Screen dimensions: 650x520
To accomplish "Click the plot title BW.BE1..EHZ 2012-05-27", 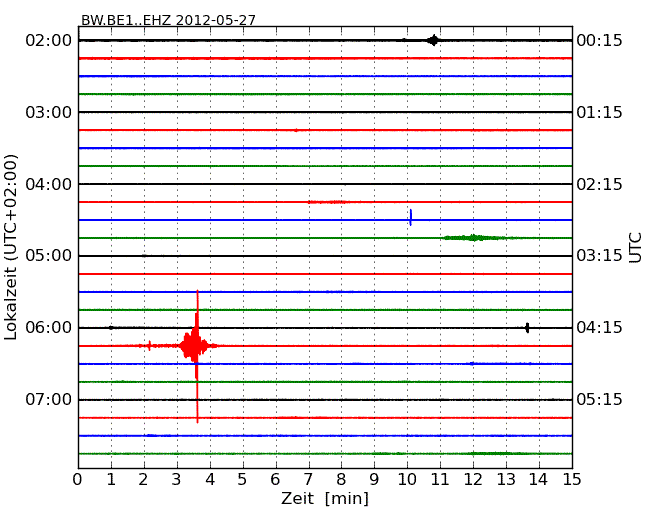I will coord(168,19).
